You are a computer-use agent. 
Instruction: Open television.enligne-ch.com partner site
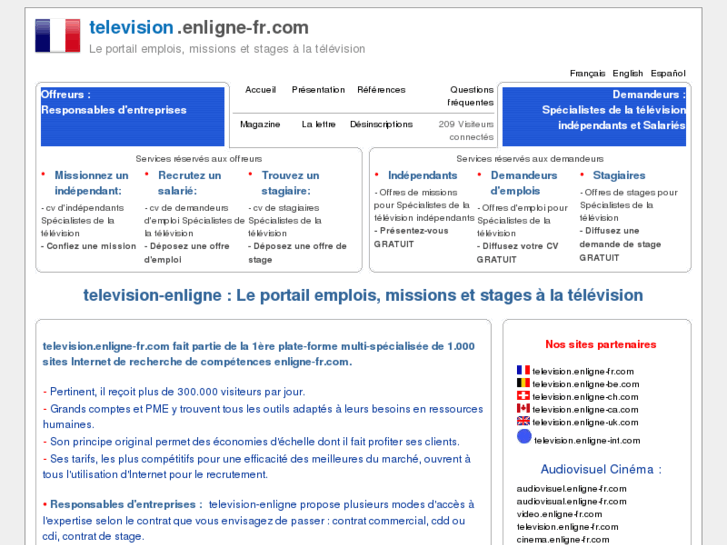(x=585, y=397)
